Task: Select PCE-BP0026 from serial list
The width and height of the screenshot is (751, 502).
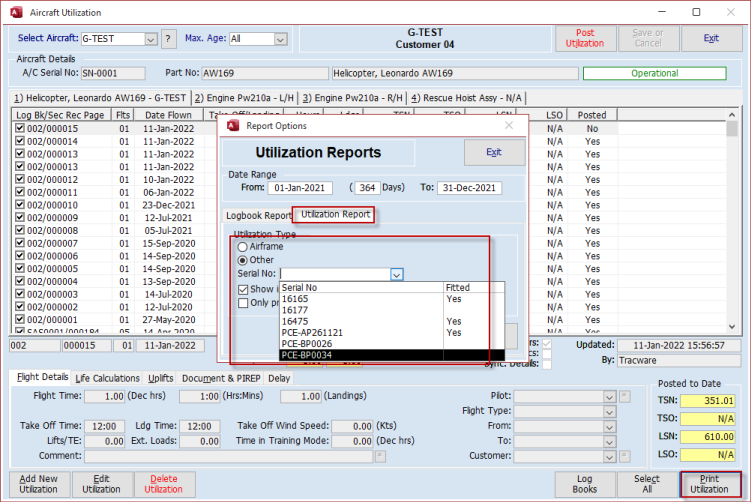Action: point(392,344)
